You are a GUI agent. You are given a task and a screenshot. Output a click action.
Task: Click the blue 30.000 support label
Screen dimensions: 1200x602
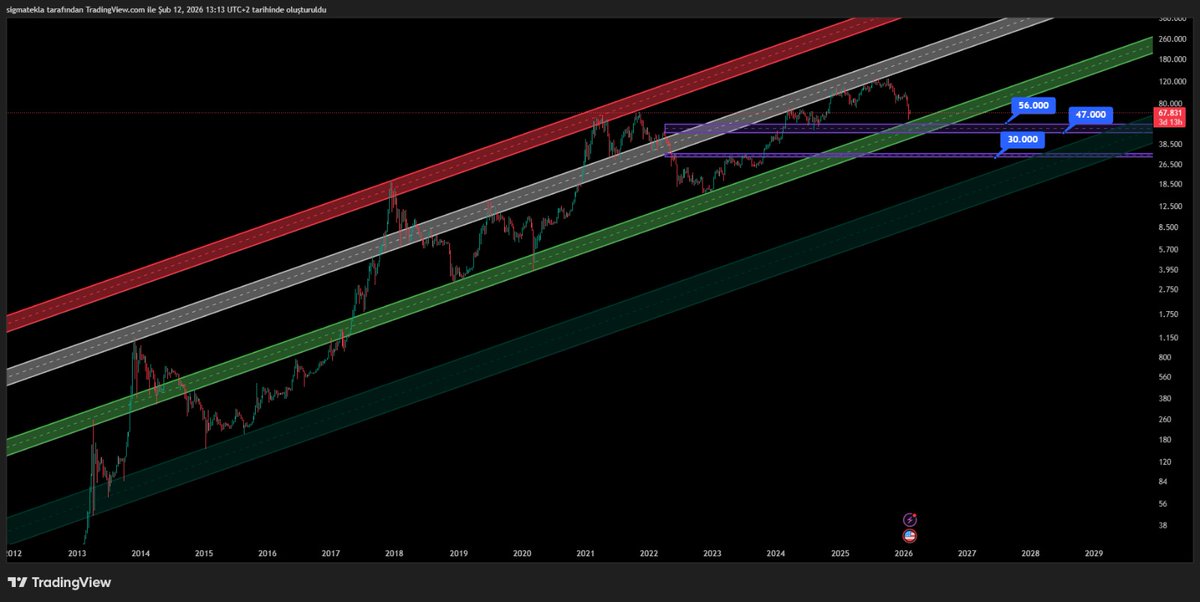(1021, 140)
